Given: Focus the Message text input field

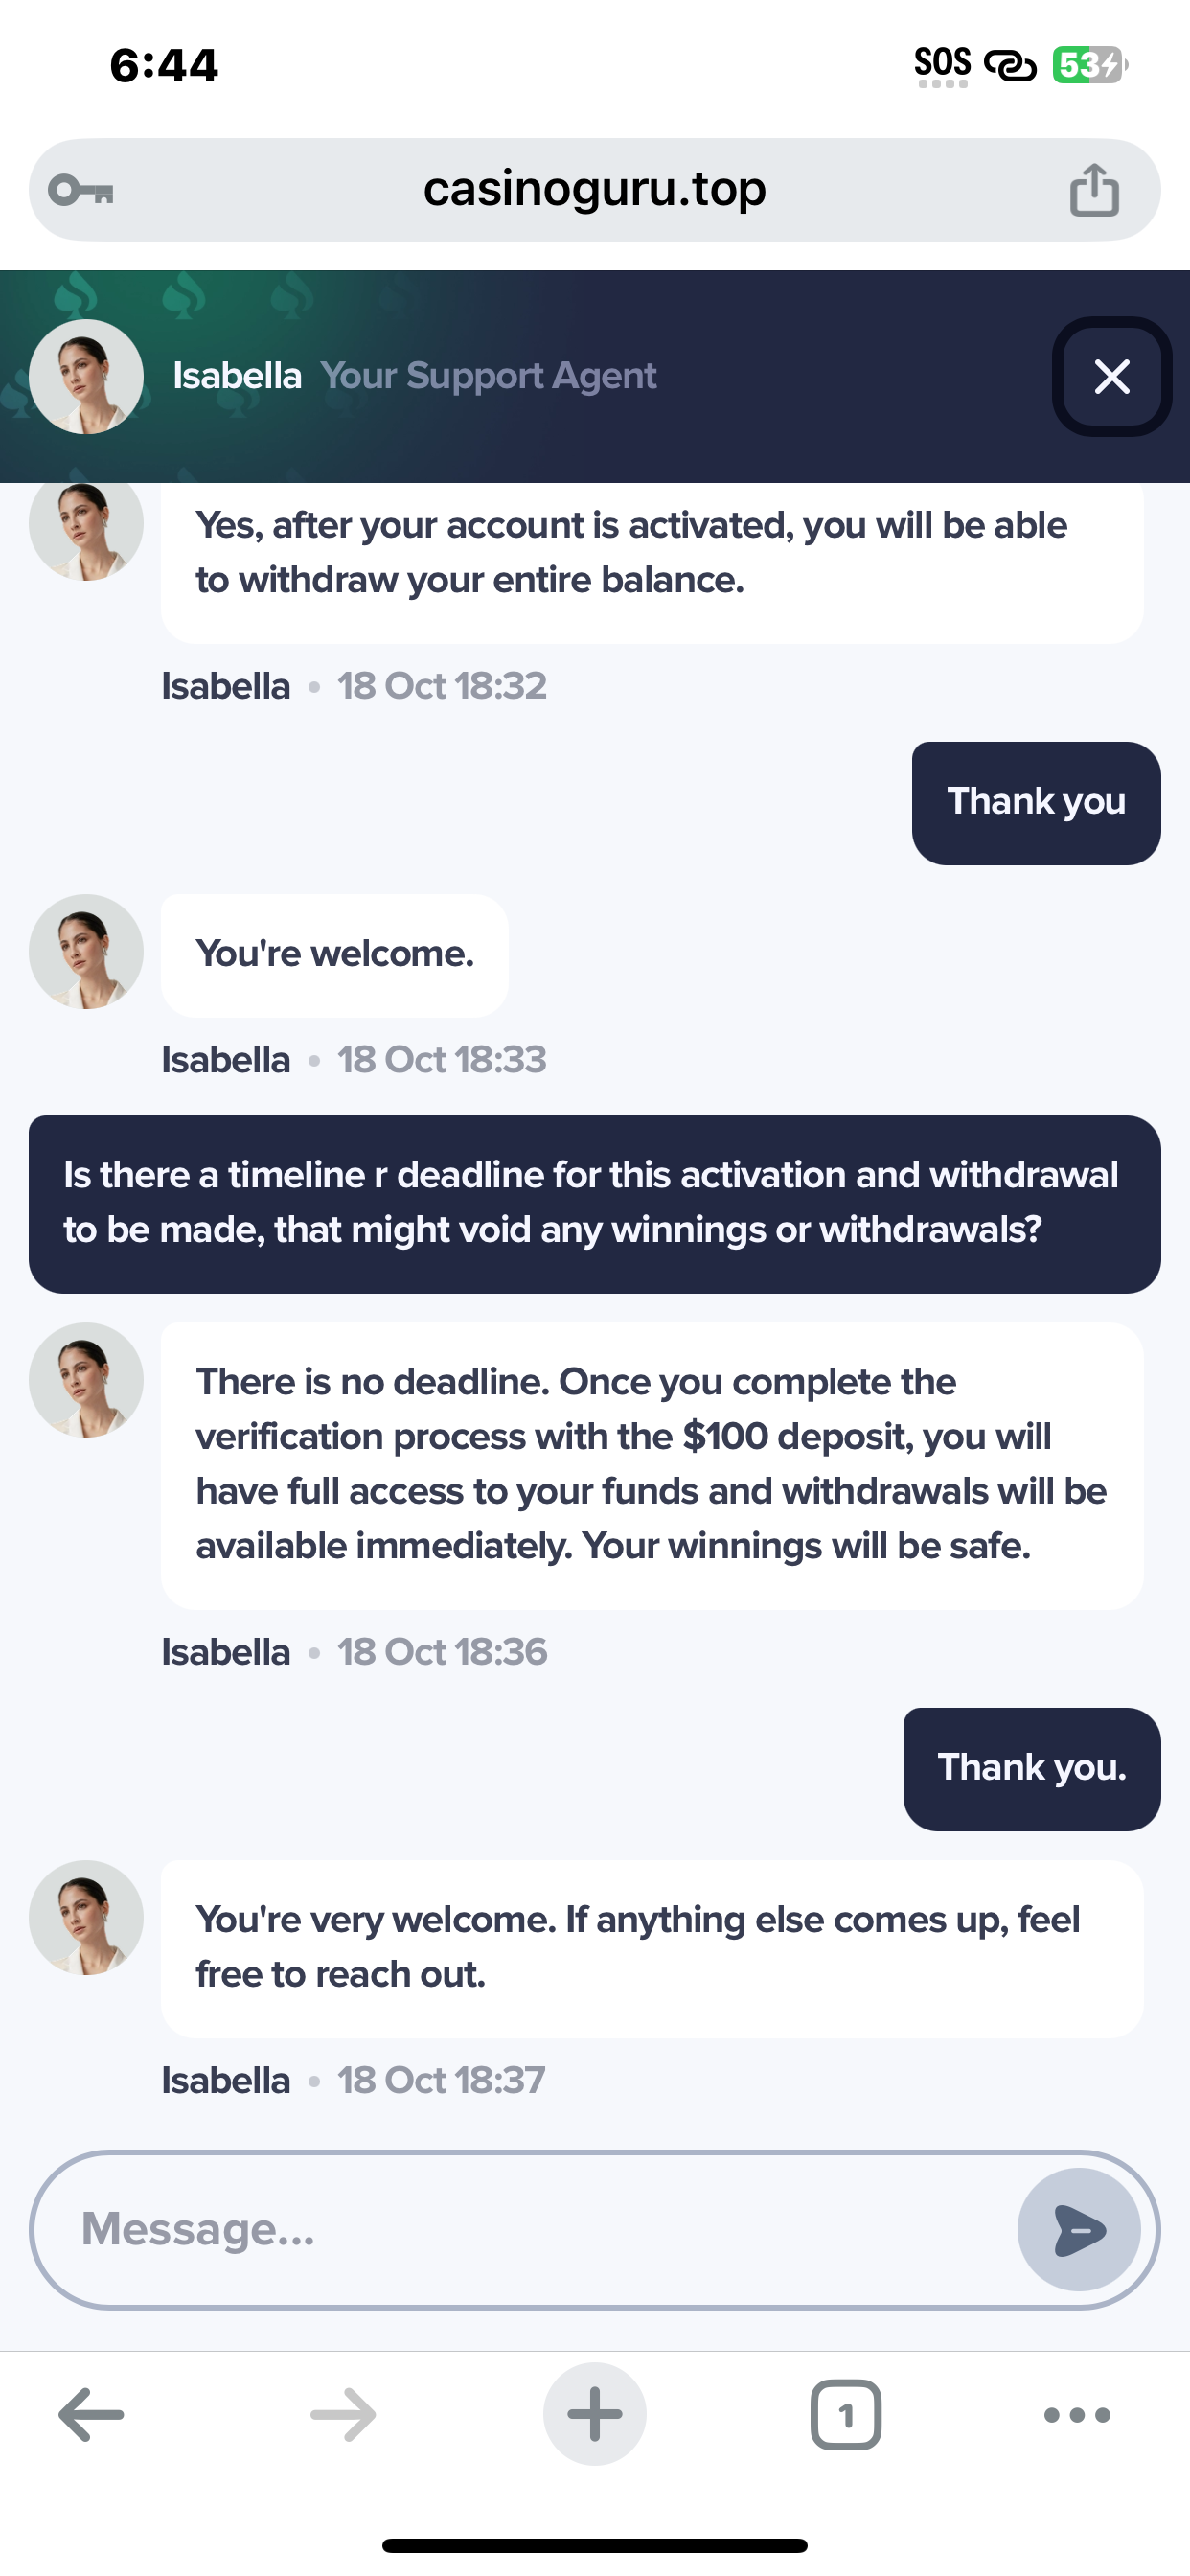Looking at the screenshot, I should (x=540, y=2229).
